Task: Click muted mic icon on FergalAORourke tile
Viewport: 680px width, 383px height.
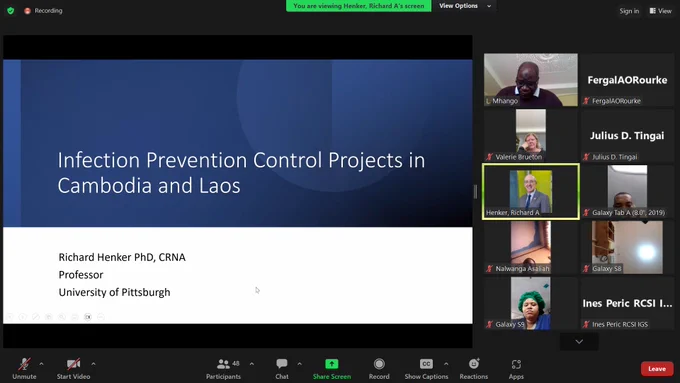Action: 586,101
